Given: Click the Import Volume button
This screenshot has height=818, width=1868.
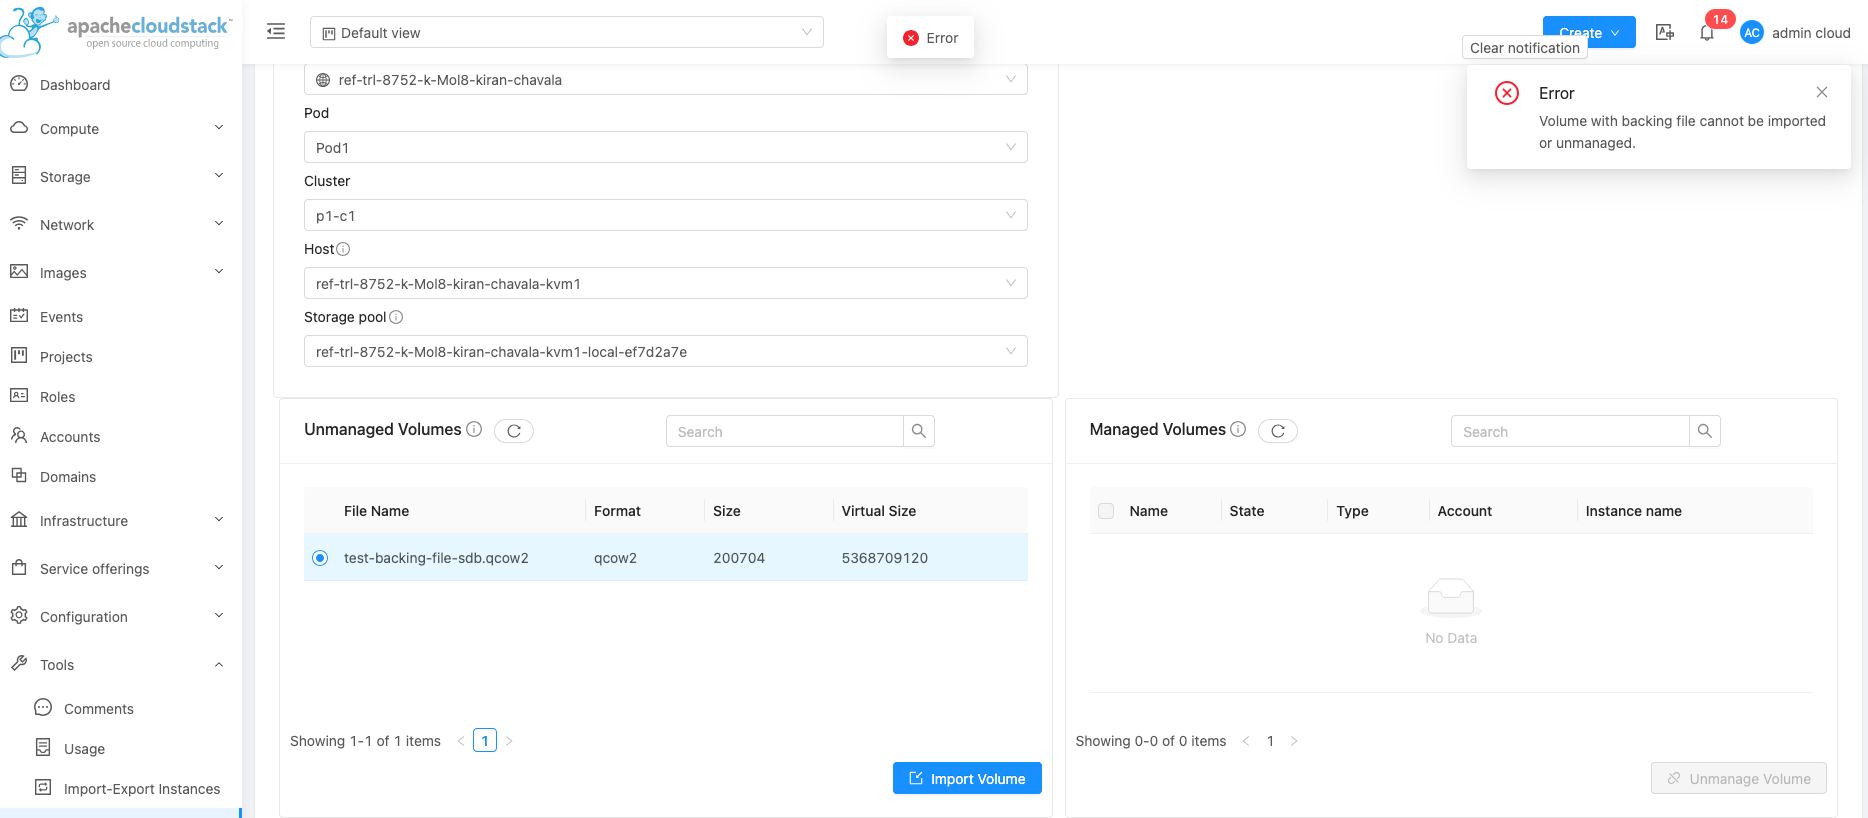Looking at the screenshot, I should pyautogui.click(x=967, y=778).
